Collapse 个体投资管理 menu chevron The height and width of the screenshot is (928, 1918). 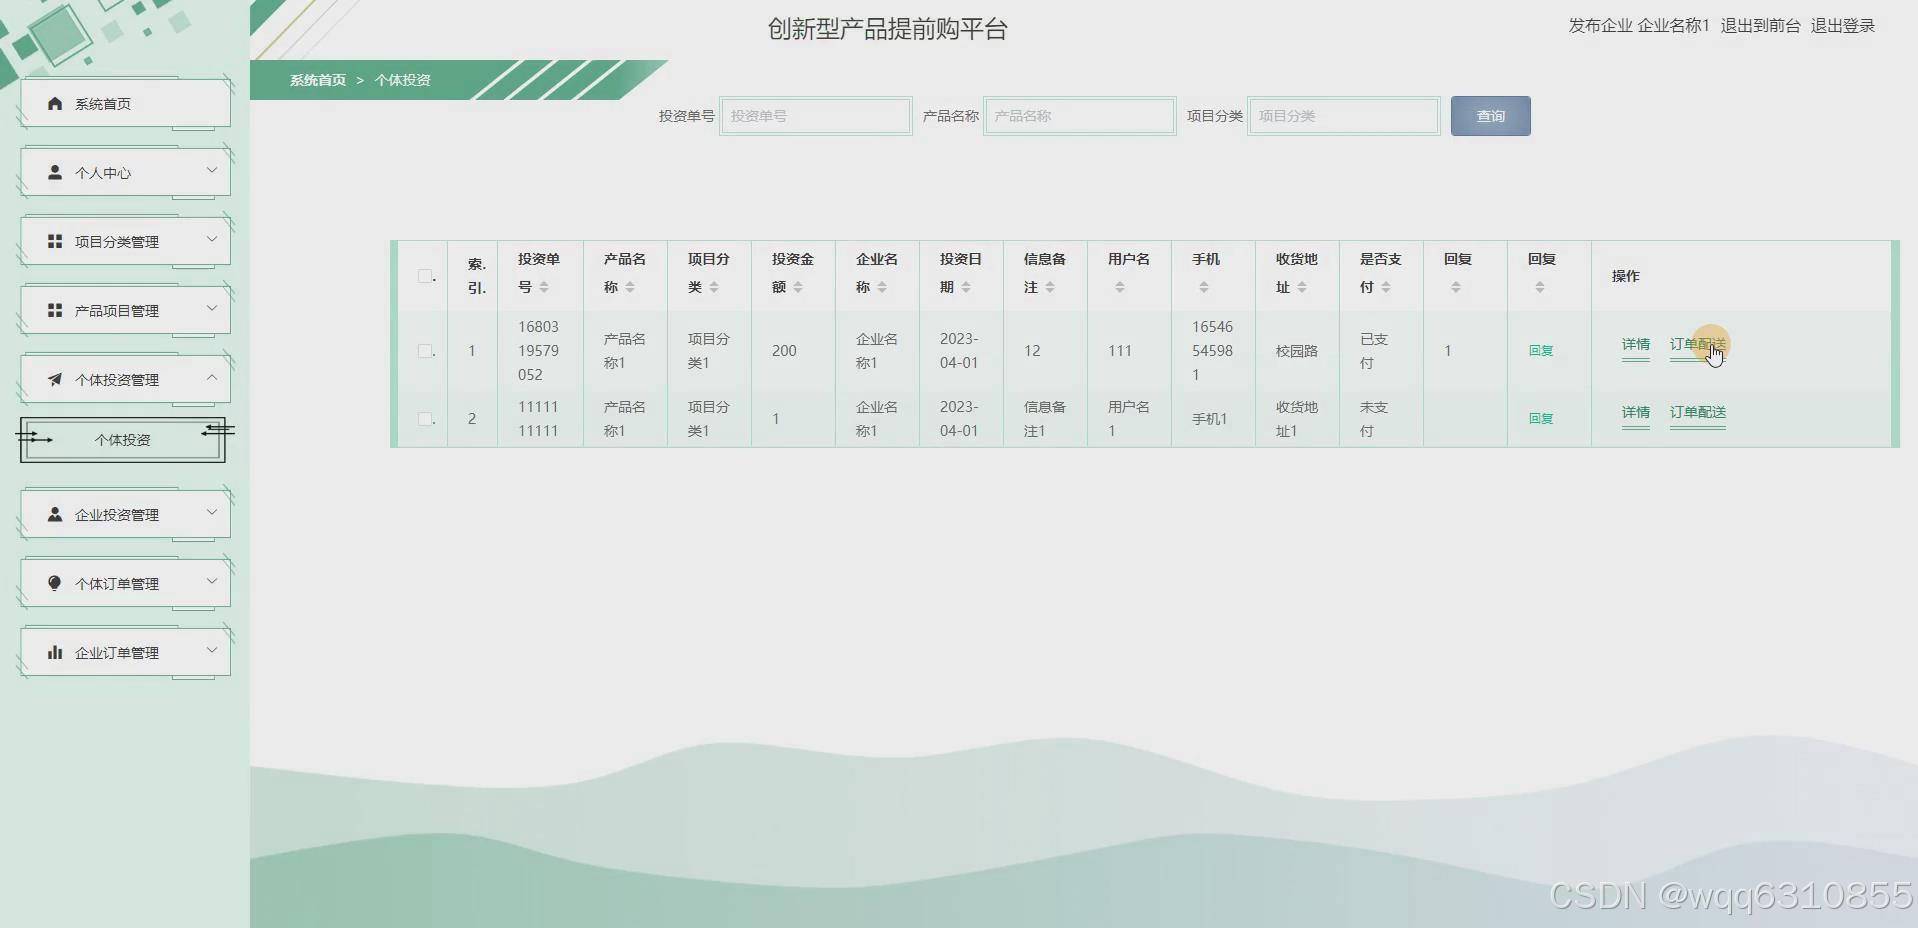212,378
